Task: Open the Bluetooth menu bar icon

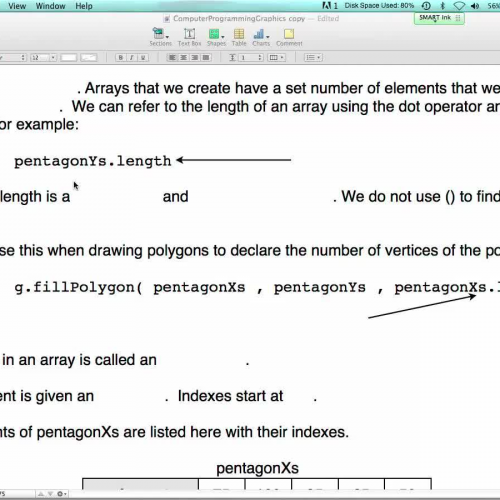Action: (x=443, y=6)
